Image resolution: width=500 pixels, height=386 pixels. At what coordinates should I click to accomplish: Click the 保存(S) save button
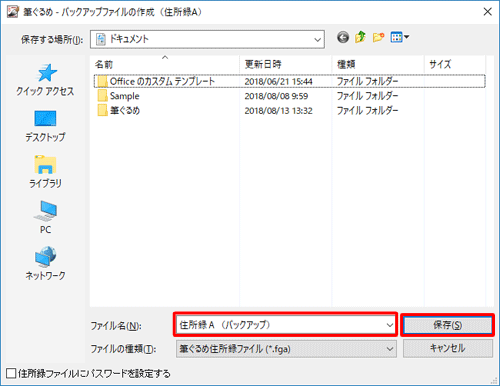coord(447,325)
